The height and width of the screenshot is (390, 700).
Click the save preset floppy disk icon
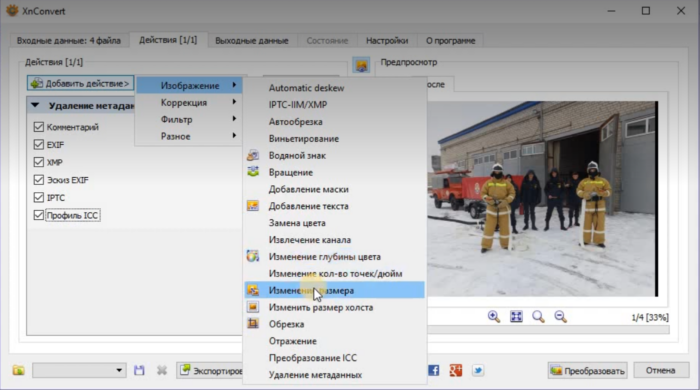[139, 370]
